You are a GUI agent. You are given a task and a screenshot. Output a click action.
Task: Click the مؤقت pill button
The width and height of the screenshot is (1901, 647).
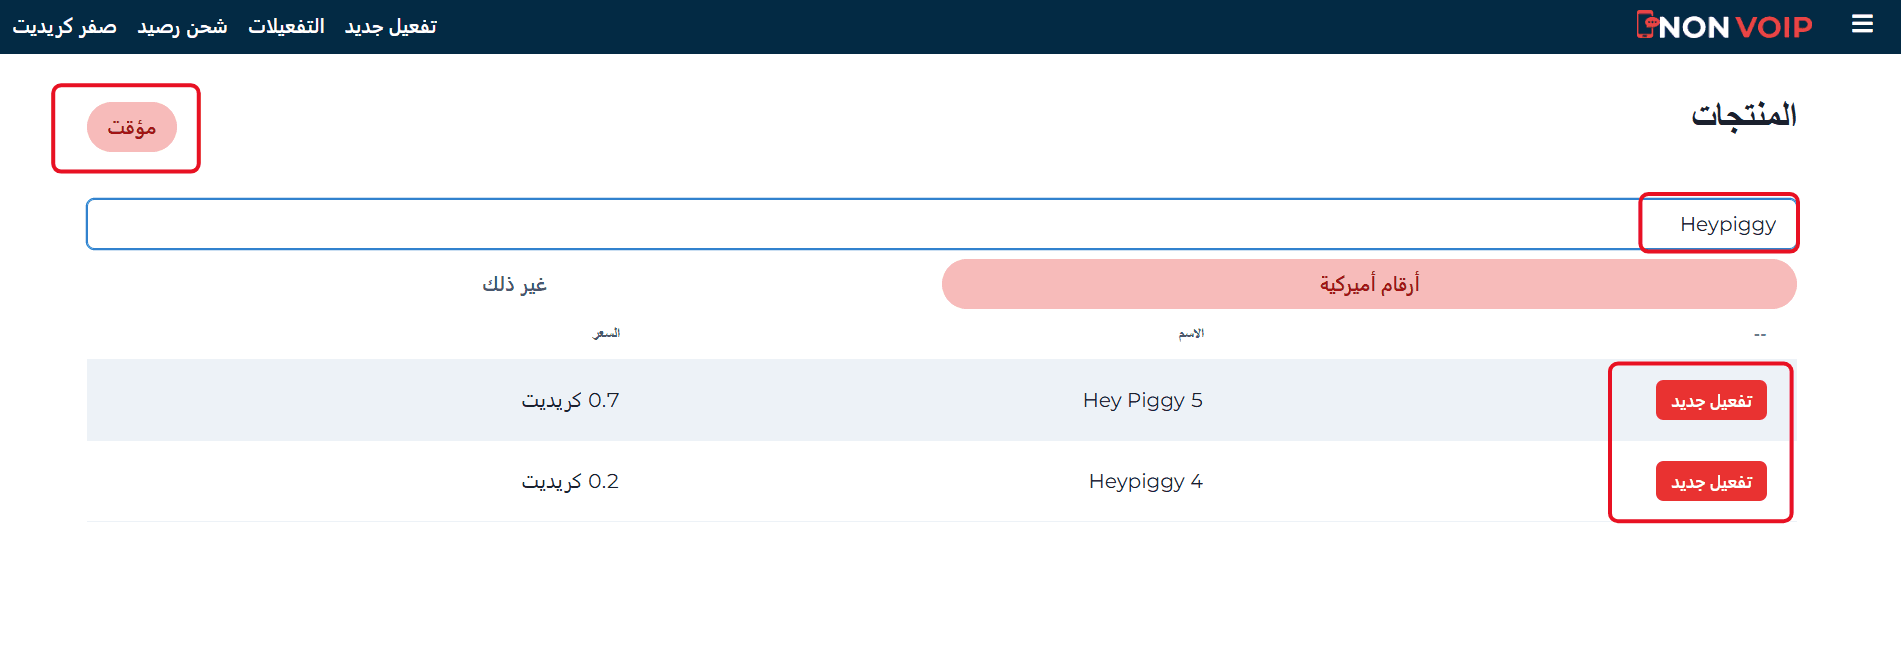132,127
